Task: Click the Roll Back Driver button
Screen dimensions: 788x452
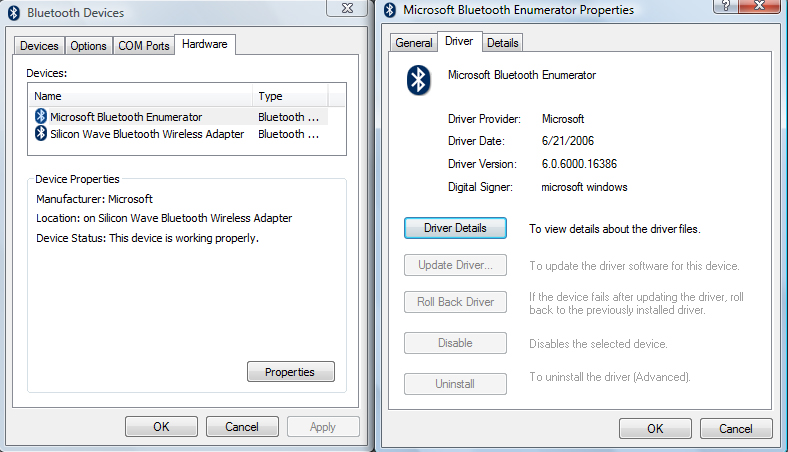Action: pyautogui.click(x=455, y=302)
